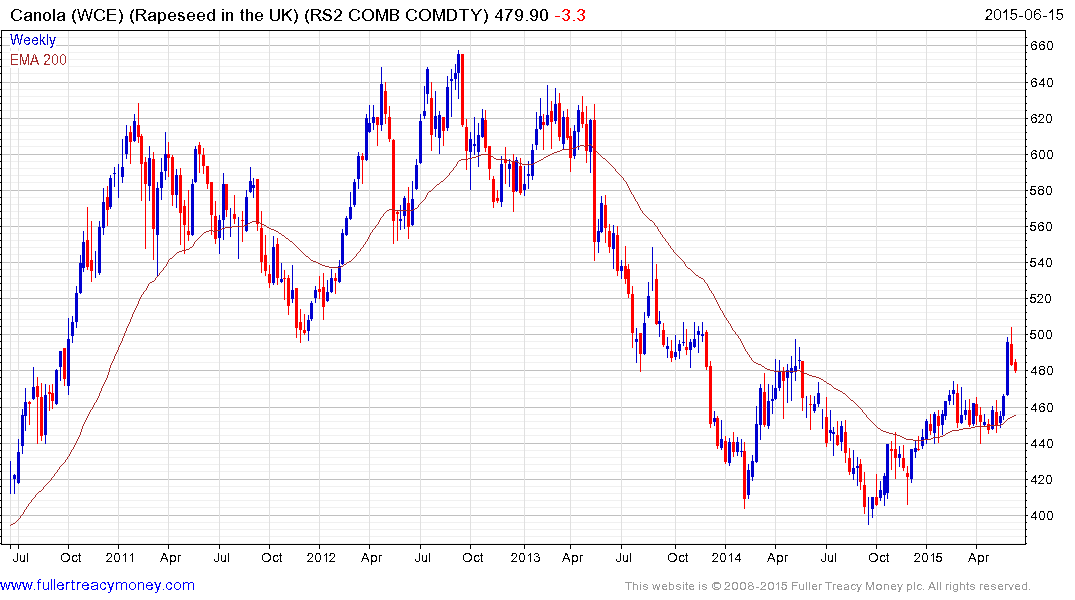Image resolution: width=1075 pixels, height=600 pixels.
Task: Click the 580 price axis label
Action: [x=1042, y=191]
